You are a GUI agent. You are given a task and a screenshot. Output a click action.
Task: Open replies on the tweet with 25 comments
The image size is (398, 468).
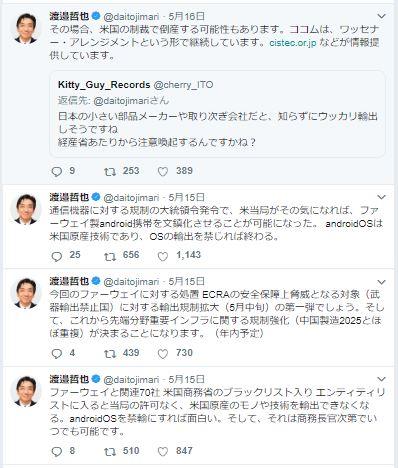pyautogui.click(x=57, y=256)
